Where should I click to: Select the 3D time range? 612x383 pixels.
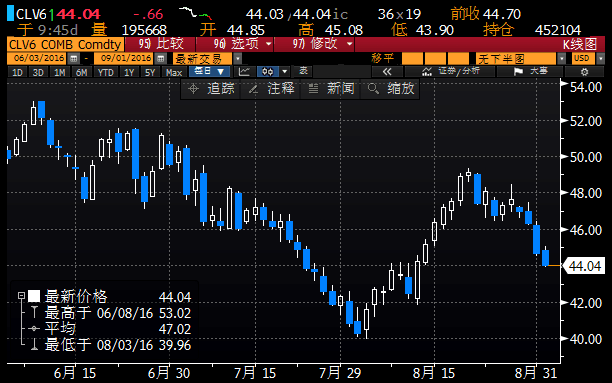pyautogui.click(x=38, y=72)
